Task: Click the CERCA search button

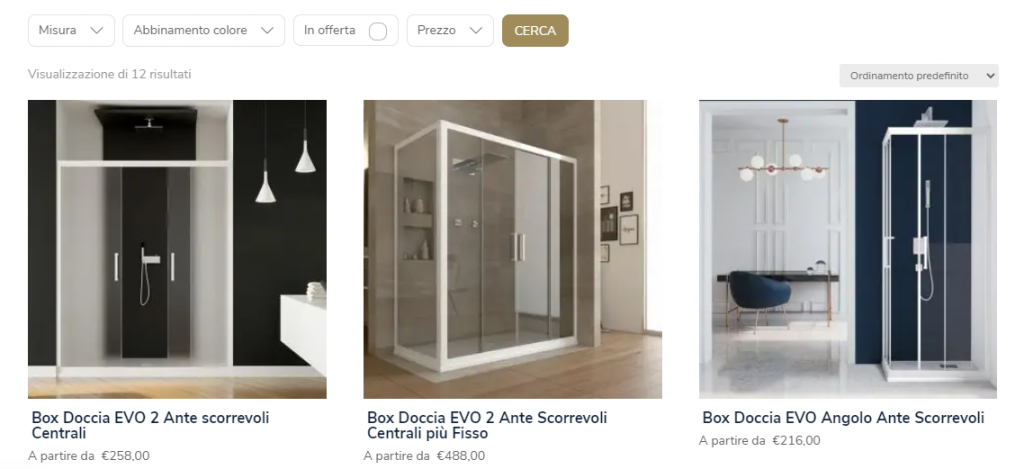Action: point(535,31)
